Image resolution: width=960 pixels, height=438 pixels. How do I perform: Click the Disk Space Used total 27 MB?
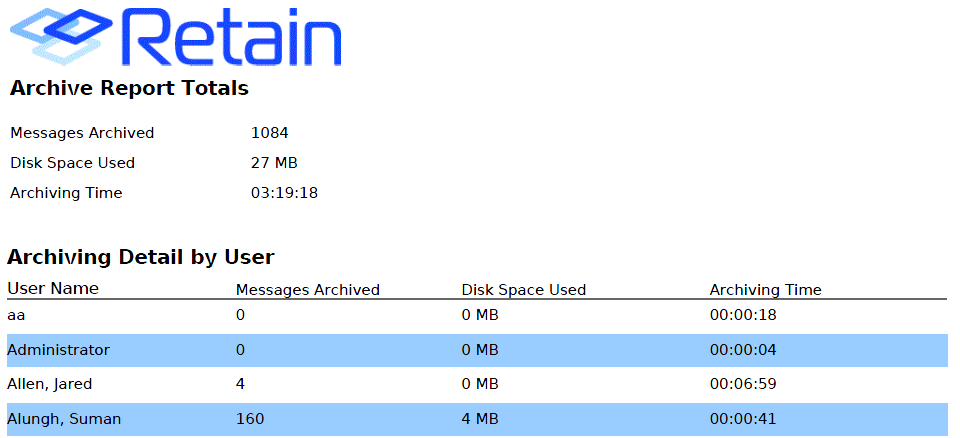coord(274,163)
